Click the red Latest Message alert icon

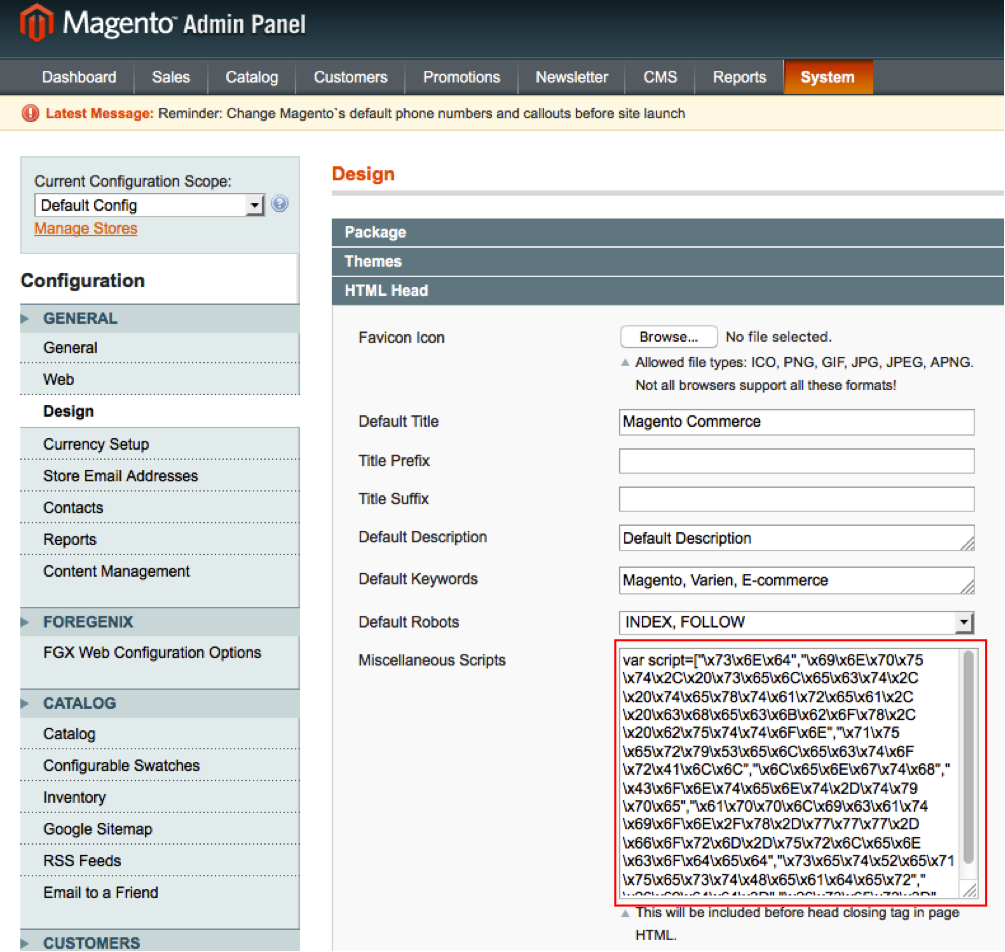(30, 114)
